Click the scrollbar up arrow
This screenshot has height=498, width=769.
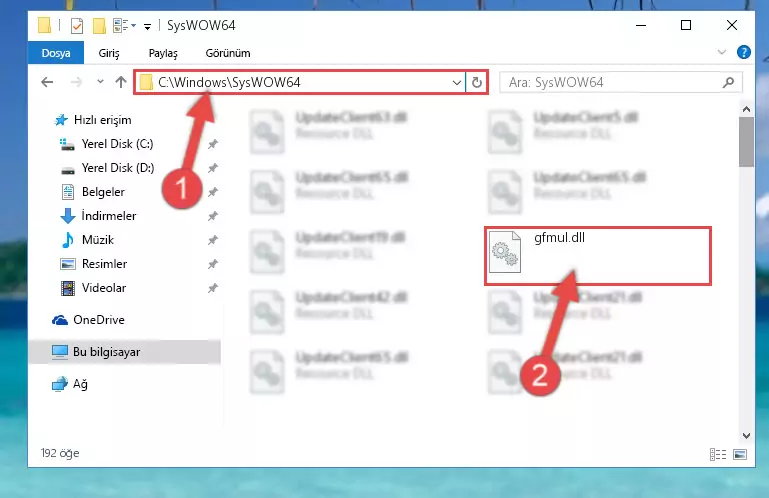(x=746, y=109)
